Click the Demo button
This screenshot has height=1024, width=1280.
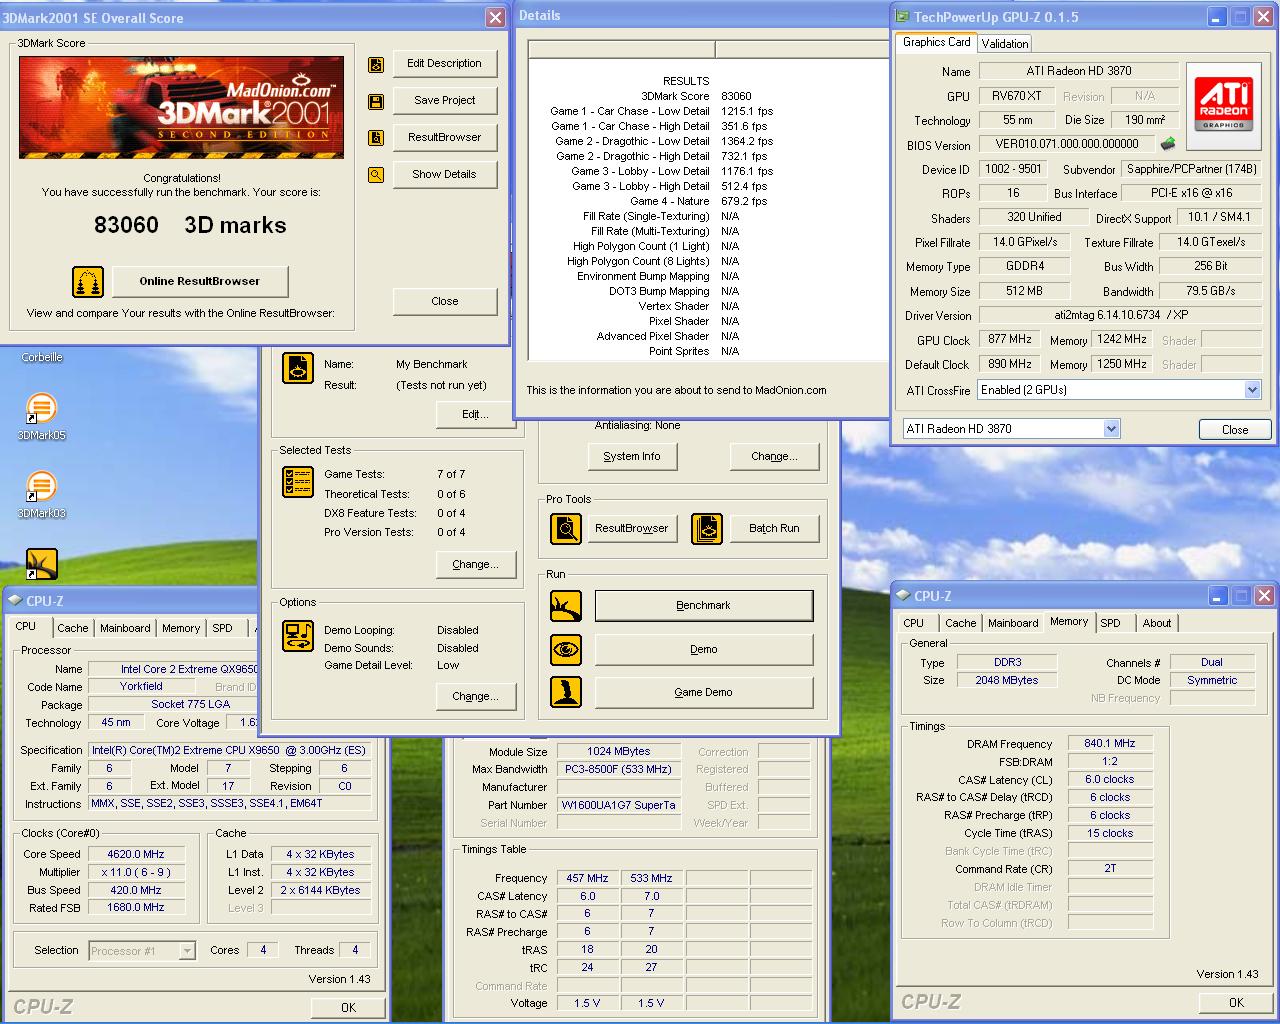[x=704, y=650]
